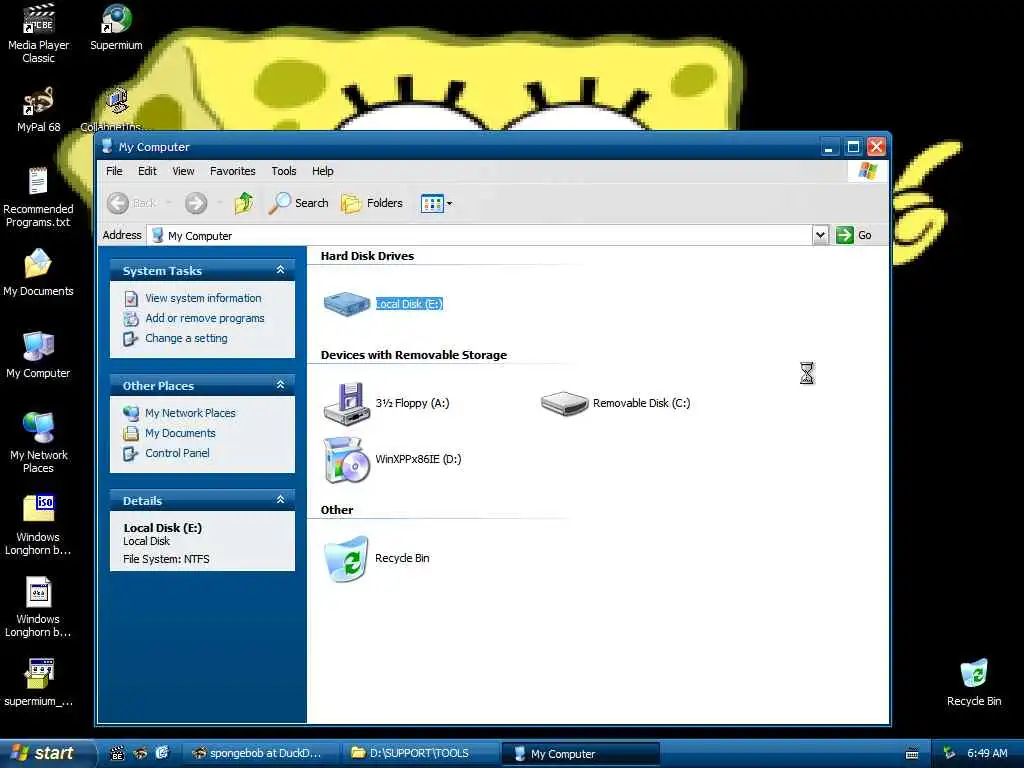Viewport: 1024px width, 768px height.
Task: Select MyPal 68 desktop icon
Action: [39, 110]
